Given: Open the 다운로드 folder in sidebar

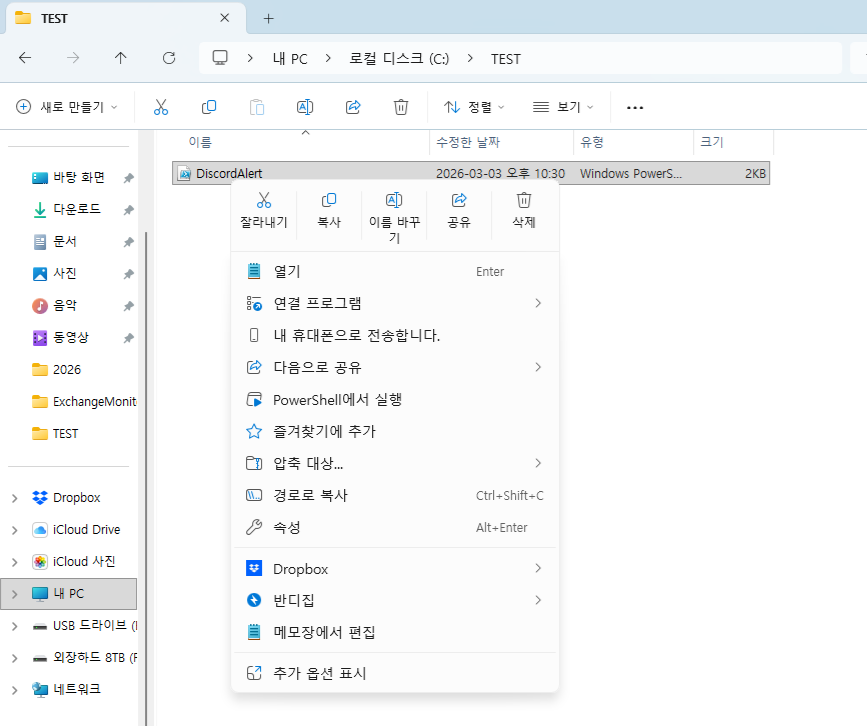Looking at the screenshot, I should [77, 210].
